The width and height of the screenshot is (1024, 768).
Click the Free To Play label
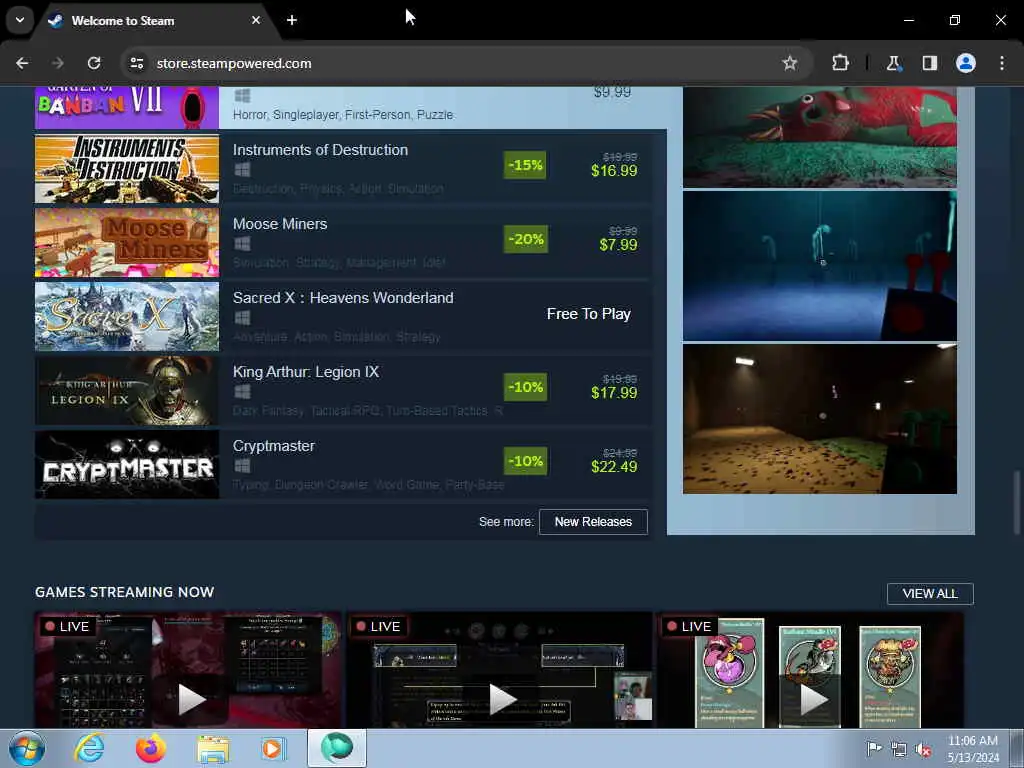coord(588,314)
